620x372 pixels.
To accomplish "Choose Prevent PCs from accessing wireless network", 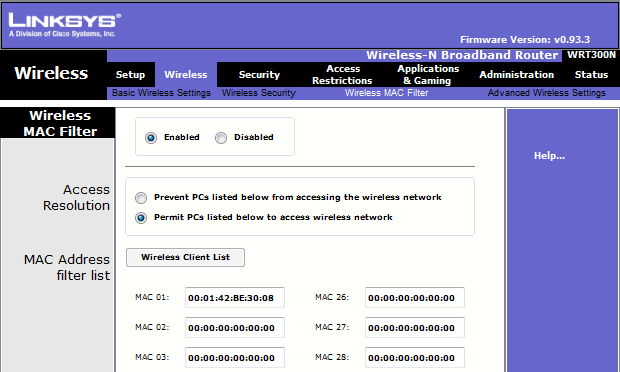I will (x=141, y=198).
